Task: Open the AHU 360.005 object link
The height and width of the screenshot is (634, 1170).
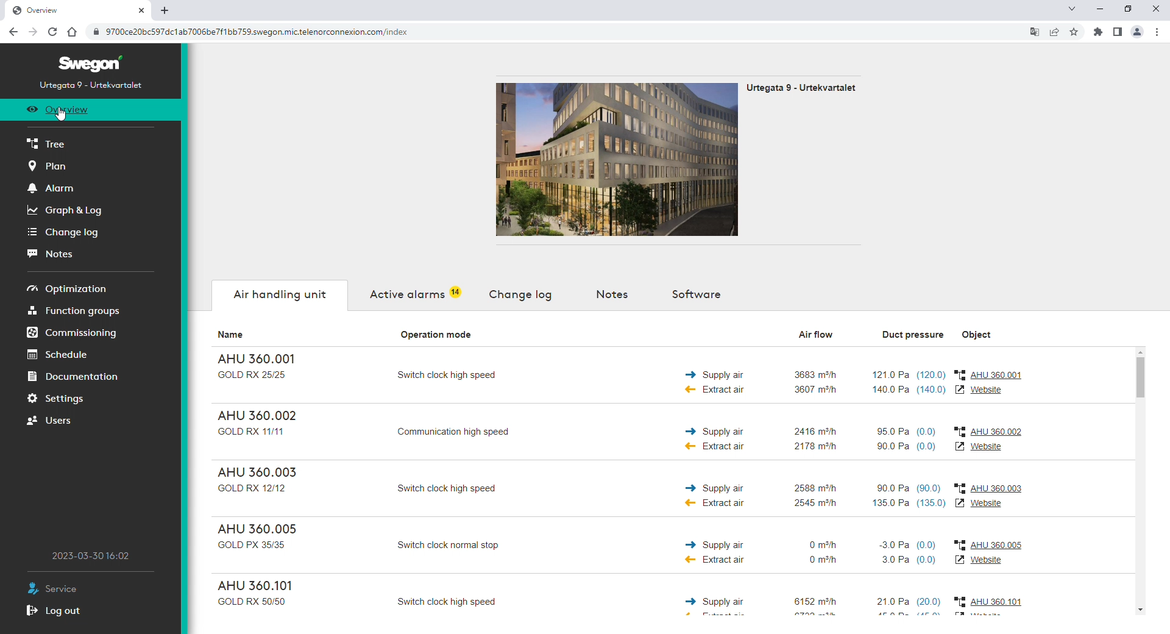Action: pos(995,545)
